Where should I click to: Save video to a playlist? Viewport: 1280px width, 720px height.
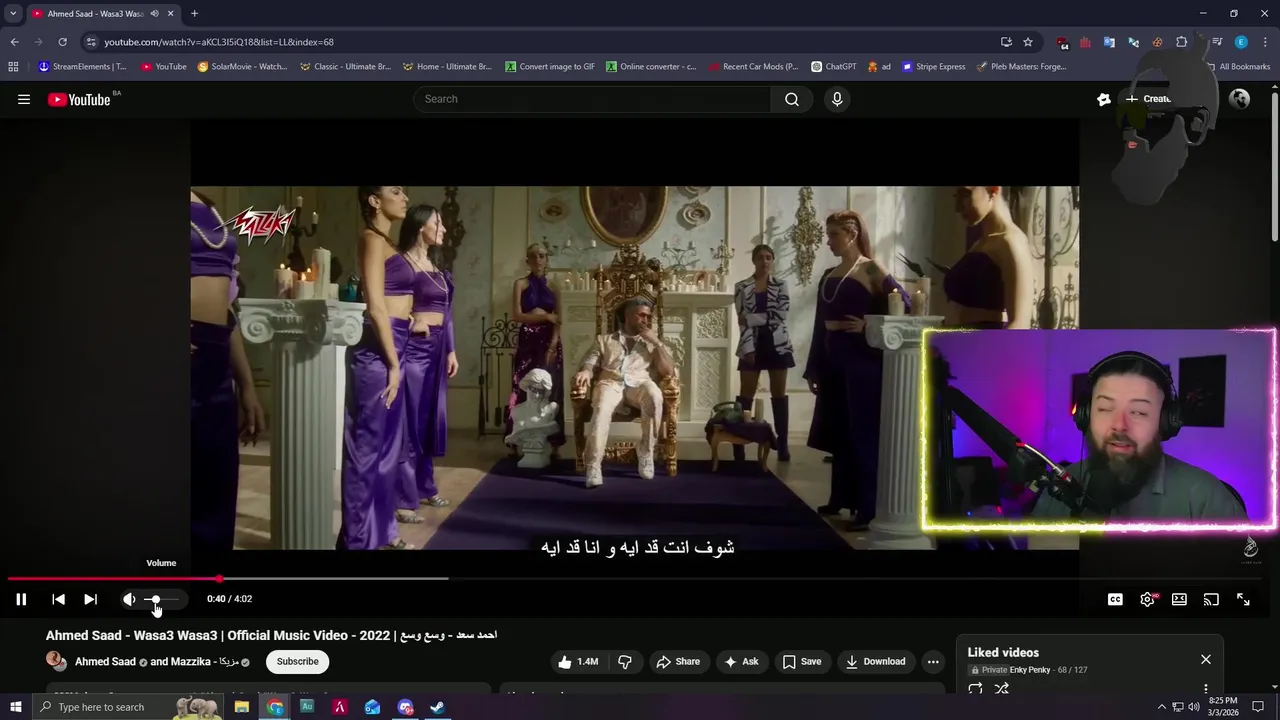(x=802, y=661)
